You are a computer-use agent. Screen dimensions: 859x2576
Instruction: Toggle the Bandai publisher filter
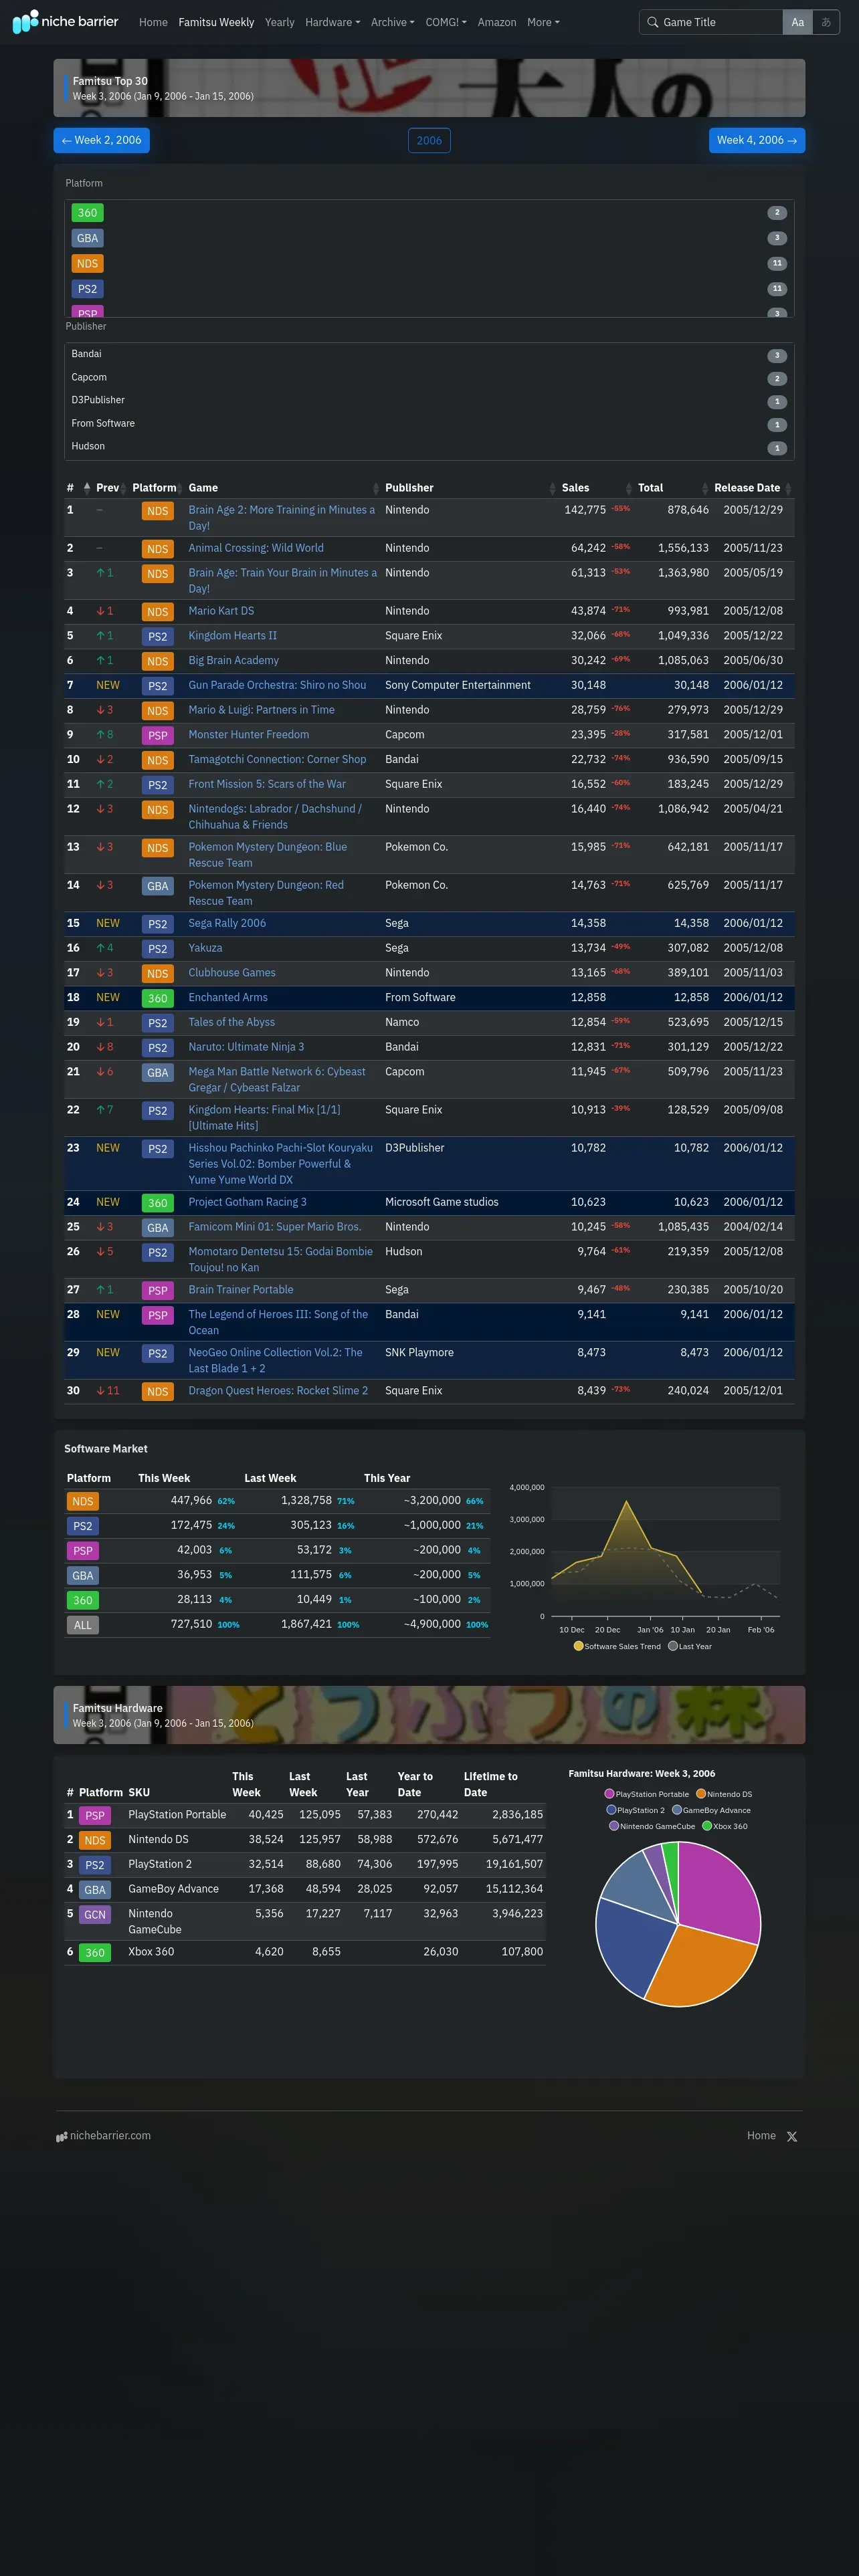pos(429,355)
